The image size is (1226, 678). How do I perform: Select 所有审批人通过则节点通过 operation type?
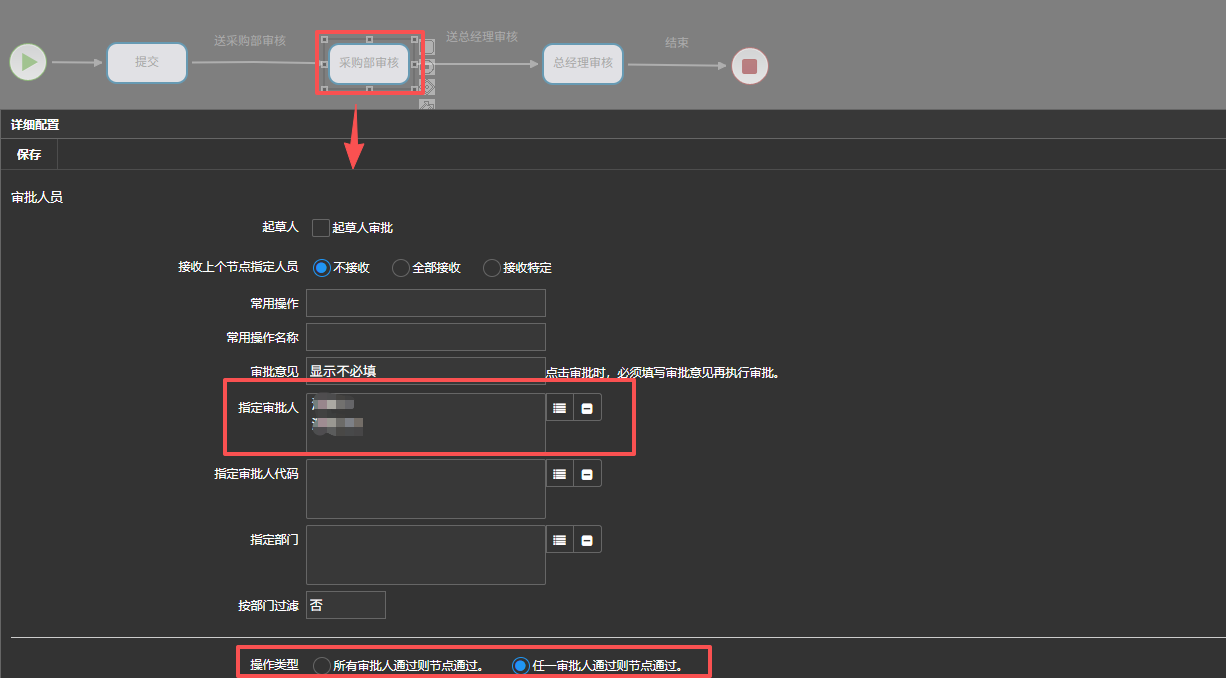coord(322,666)
